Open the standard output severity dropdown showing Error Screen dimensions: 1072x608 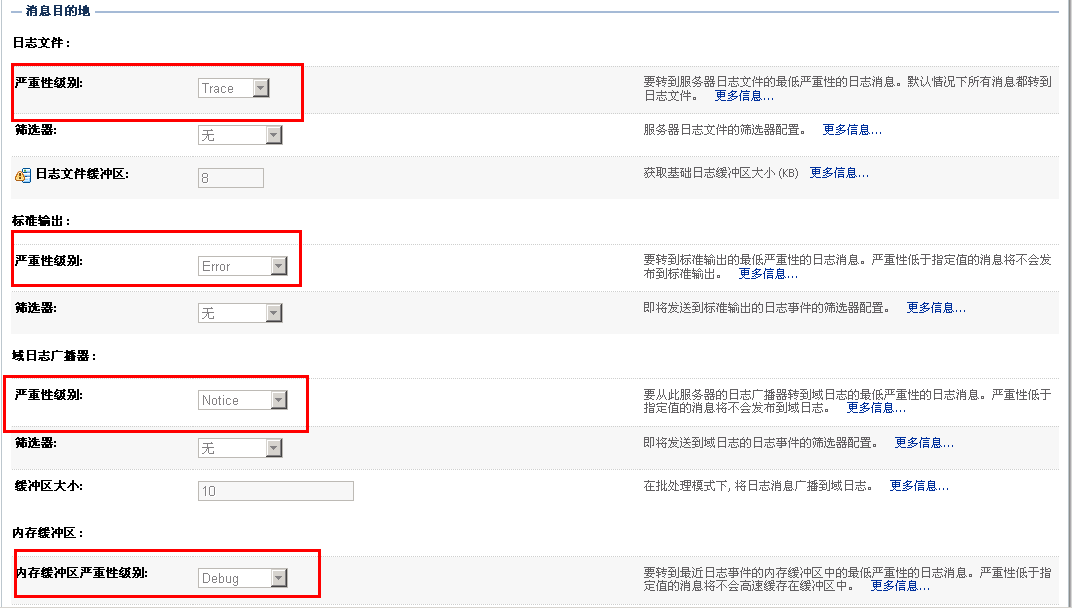[243, 266]
